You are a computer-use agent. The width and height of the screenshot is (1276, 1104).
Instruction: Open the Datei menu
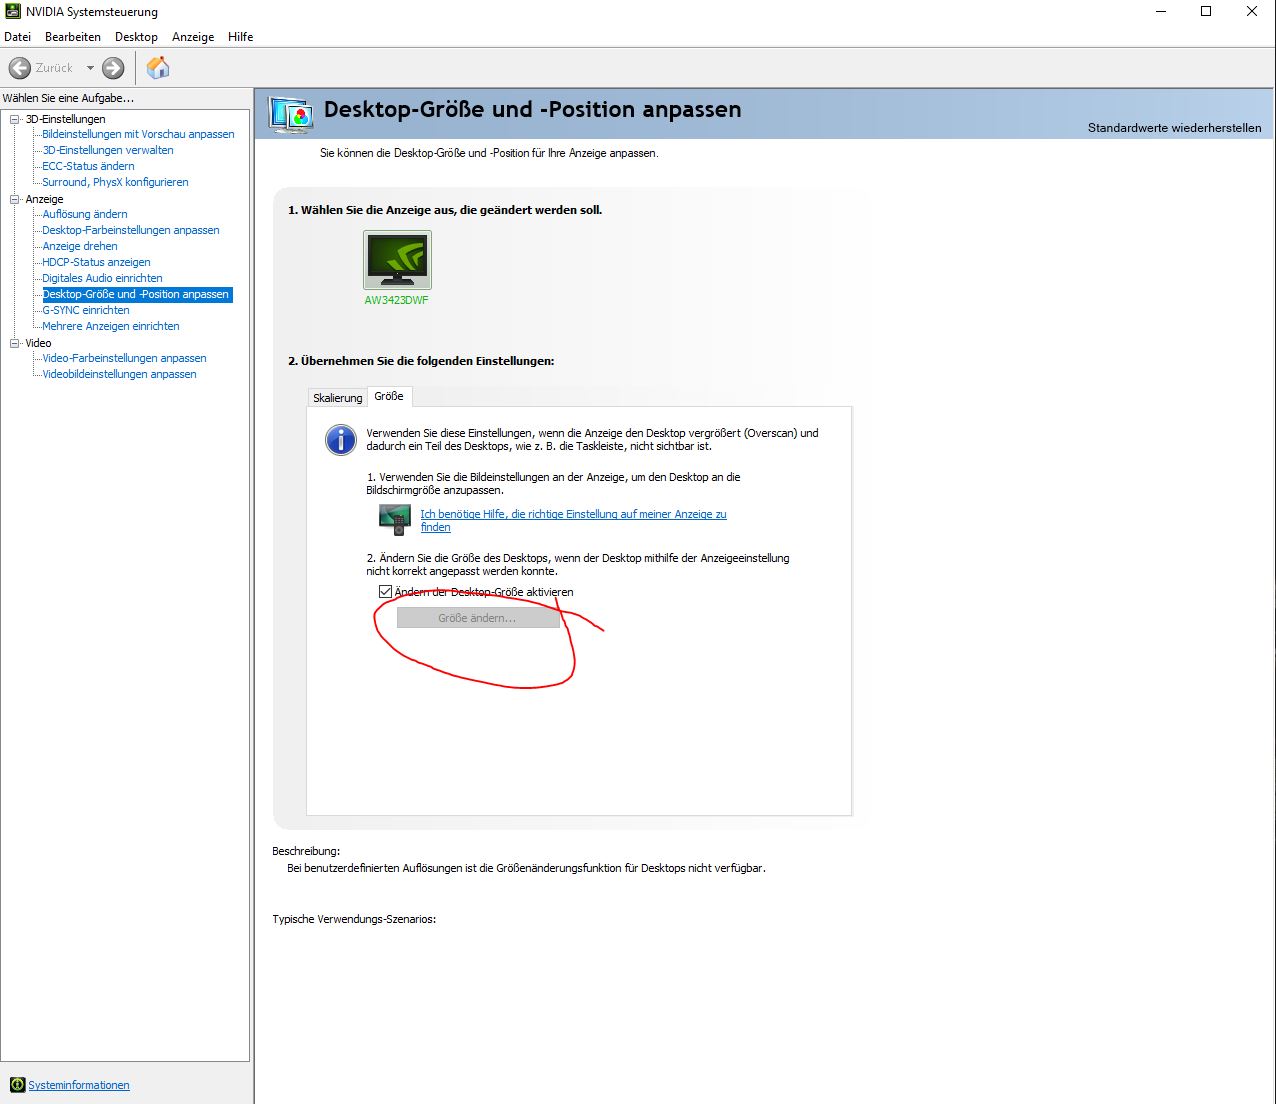(x=18, y=37)
